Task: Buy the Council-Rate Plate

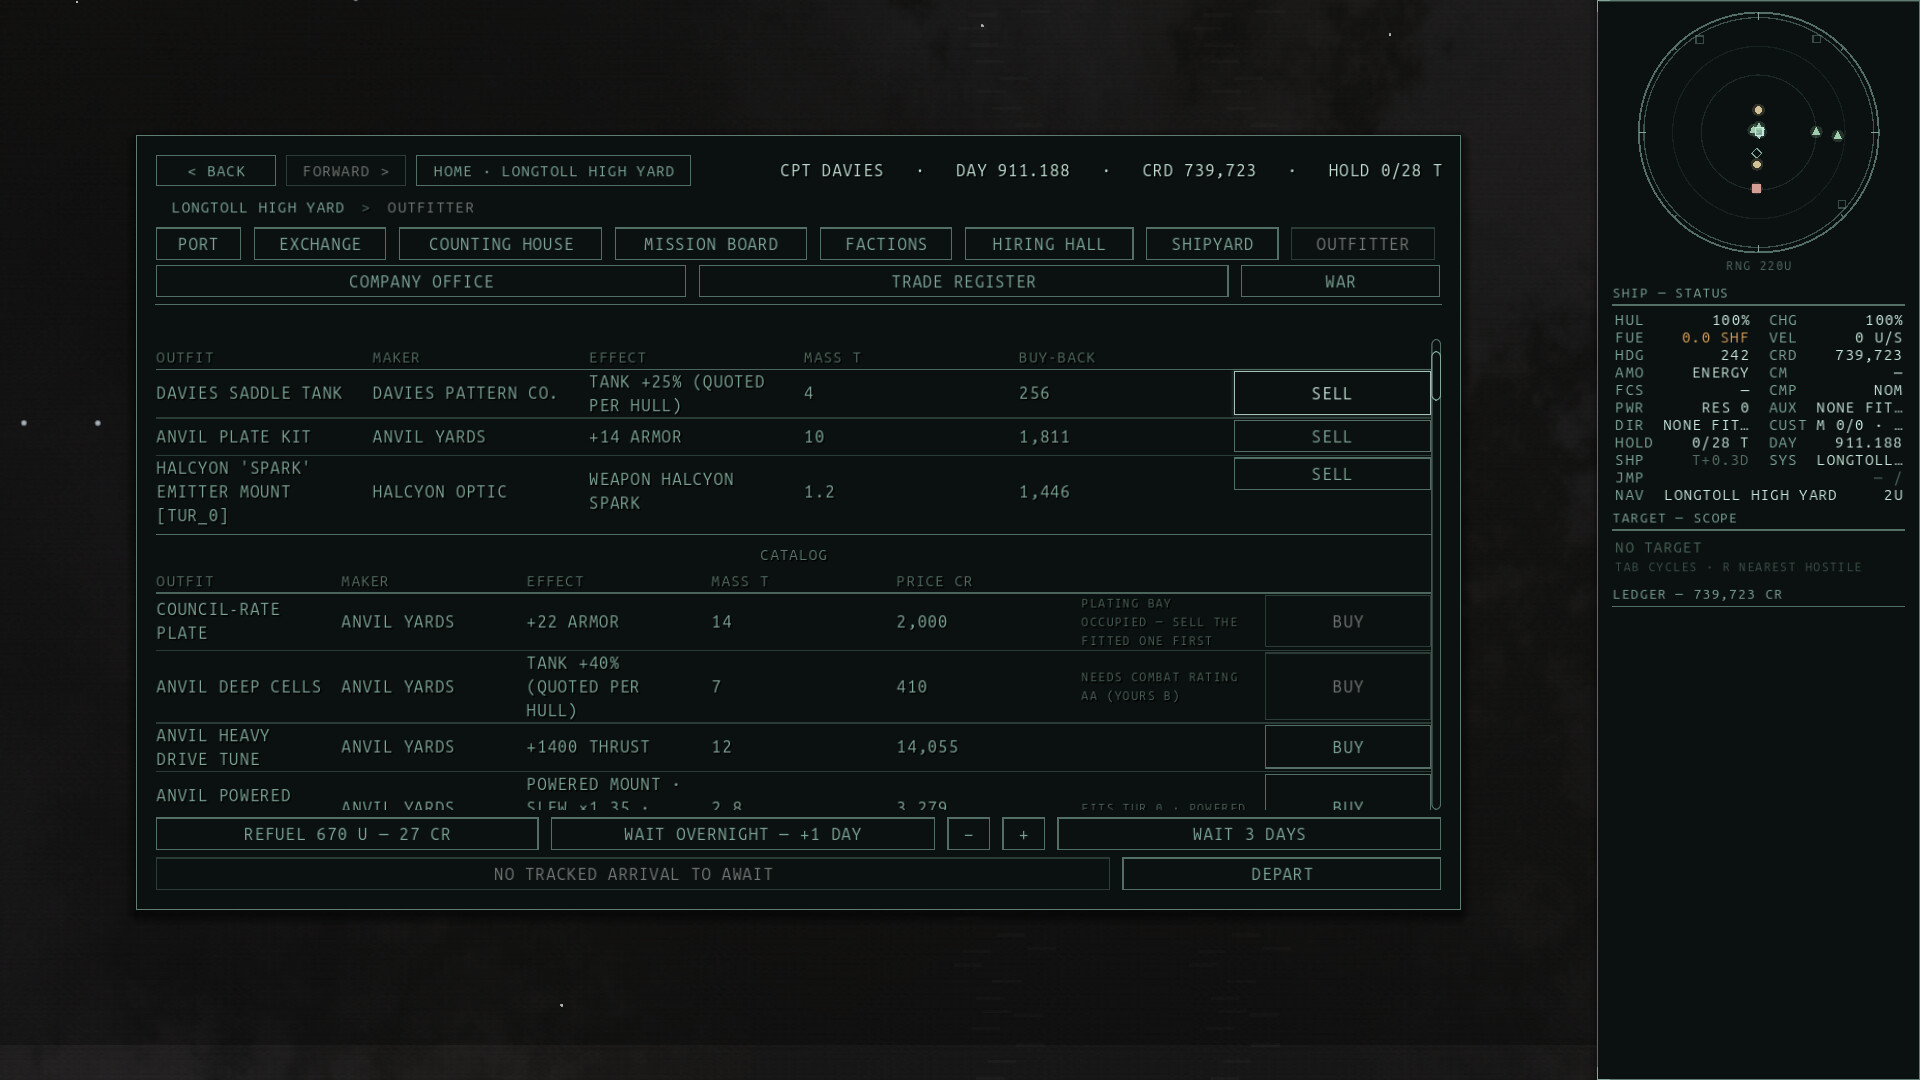Action: [1347, 621]
